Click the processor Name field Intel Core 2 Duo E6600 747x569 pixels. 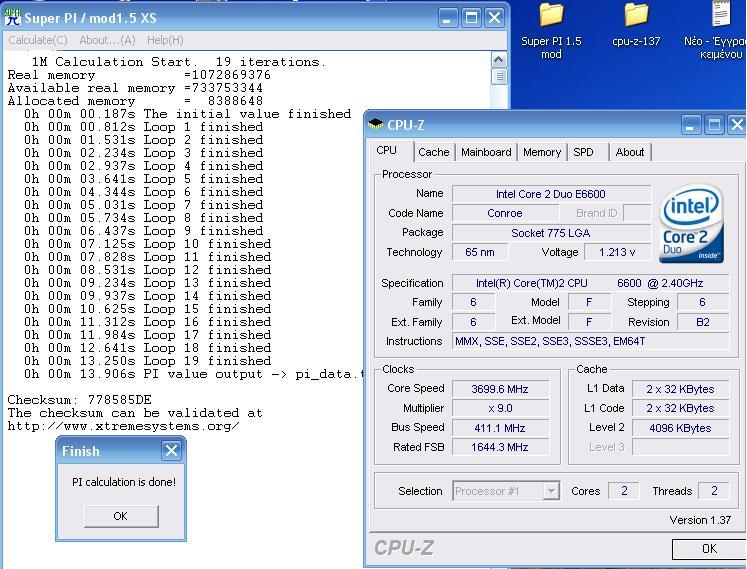tap(551, 194)
